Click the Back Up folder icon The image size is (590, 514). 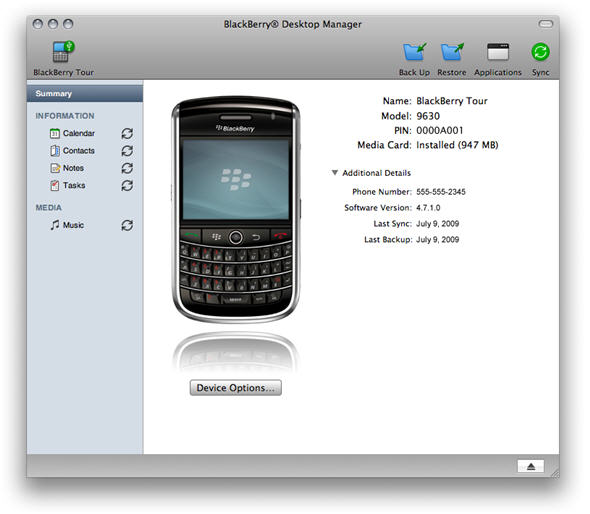414,52
